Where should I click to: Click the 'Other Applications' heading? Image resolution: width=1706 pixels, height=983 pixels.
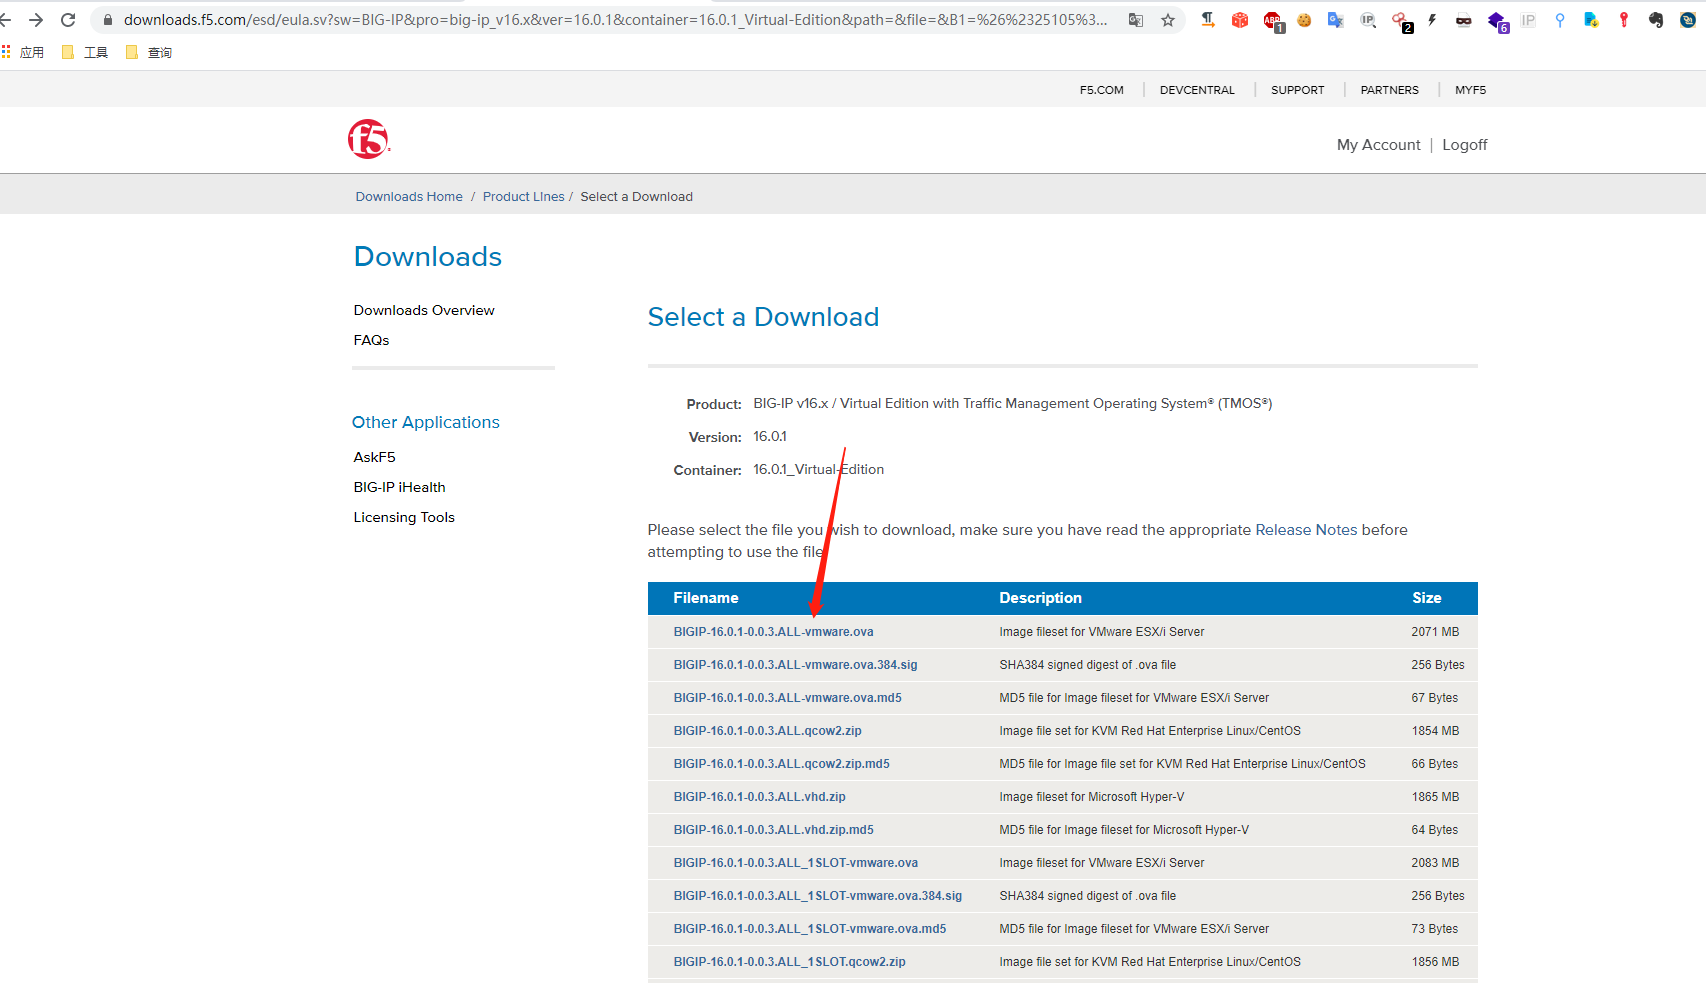(425, 422)
